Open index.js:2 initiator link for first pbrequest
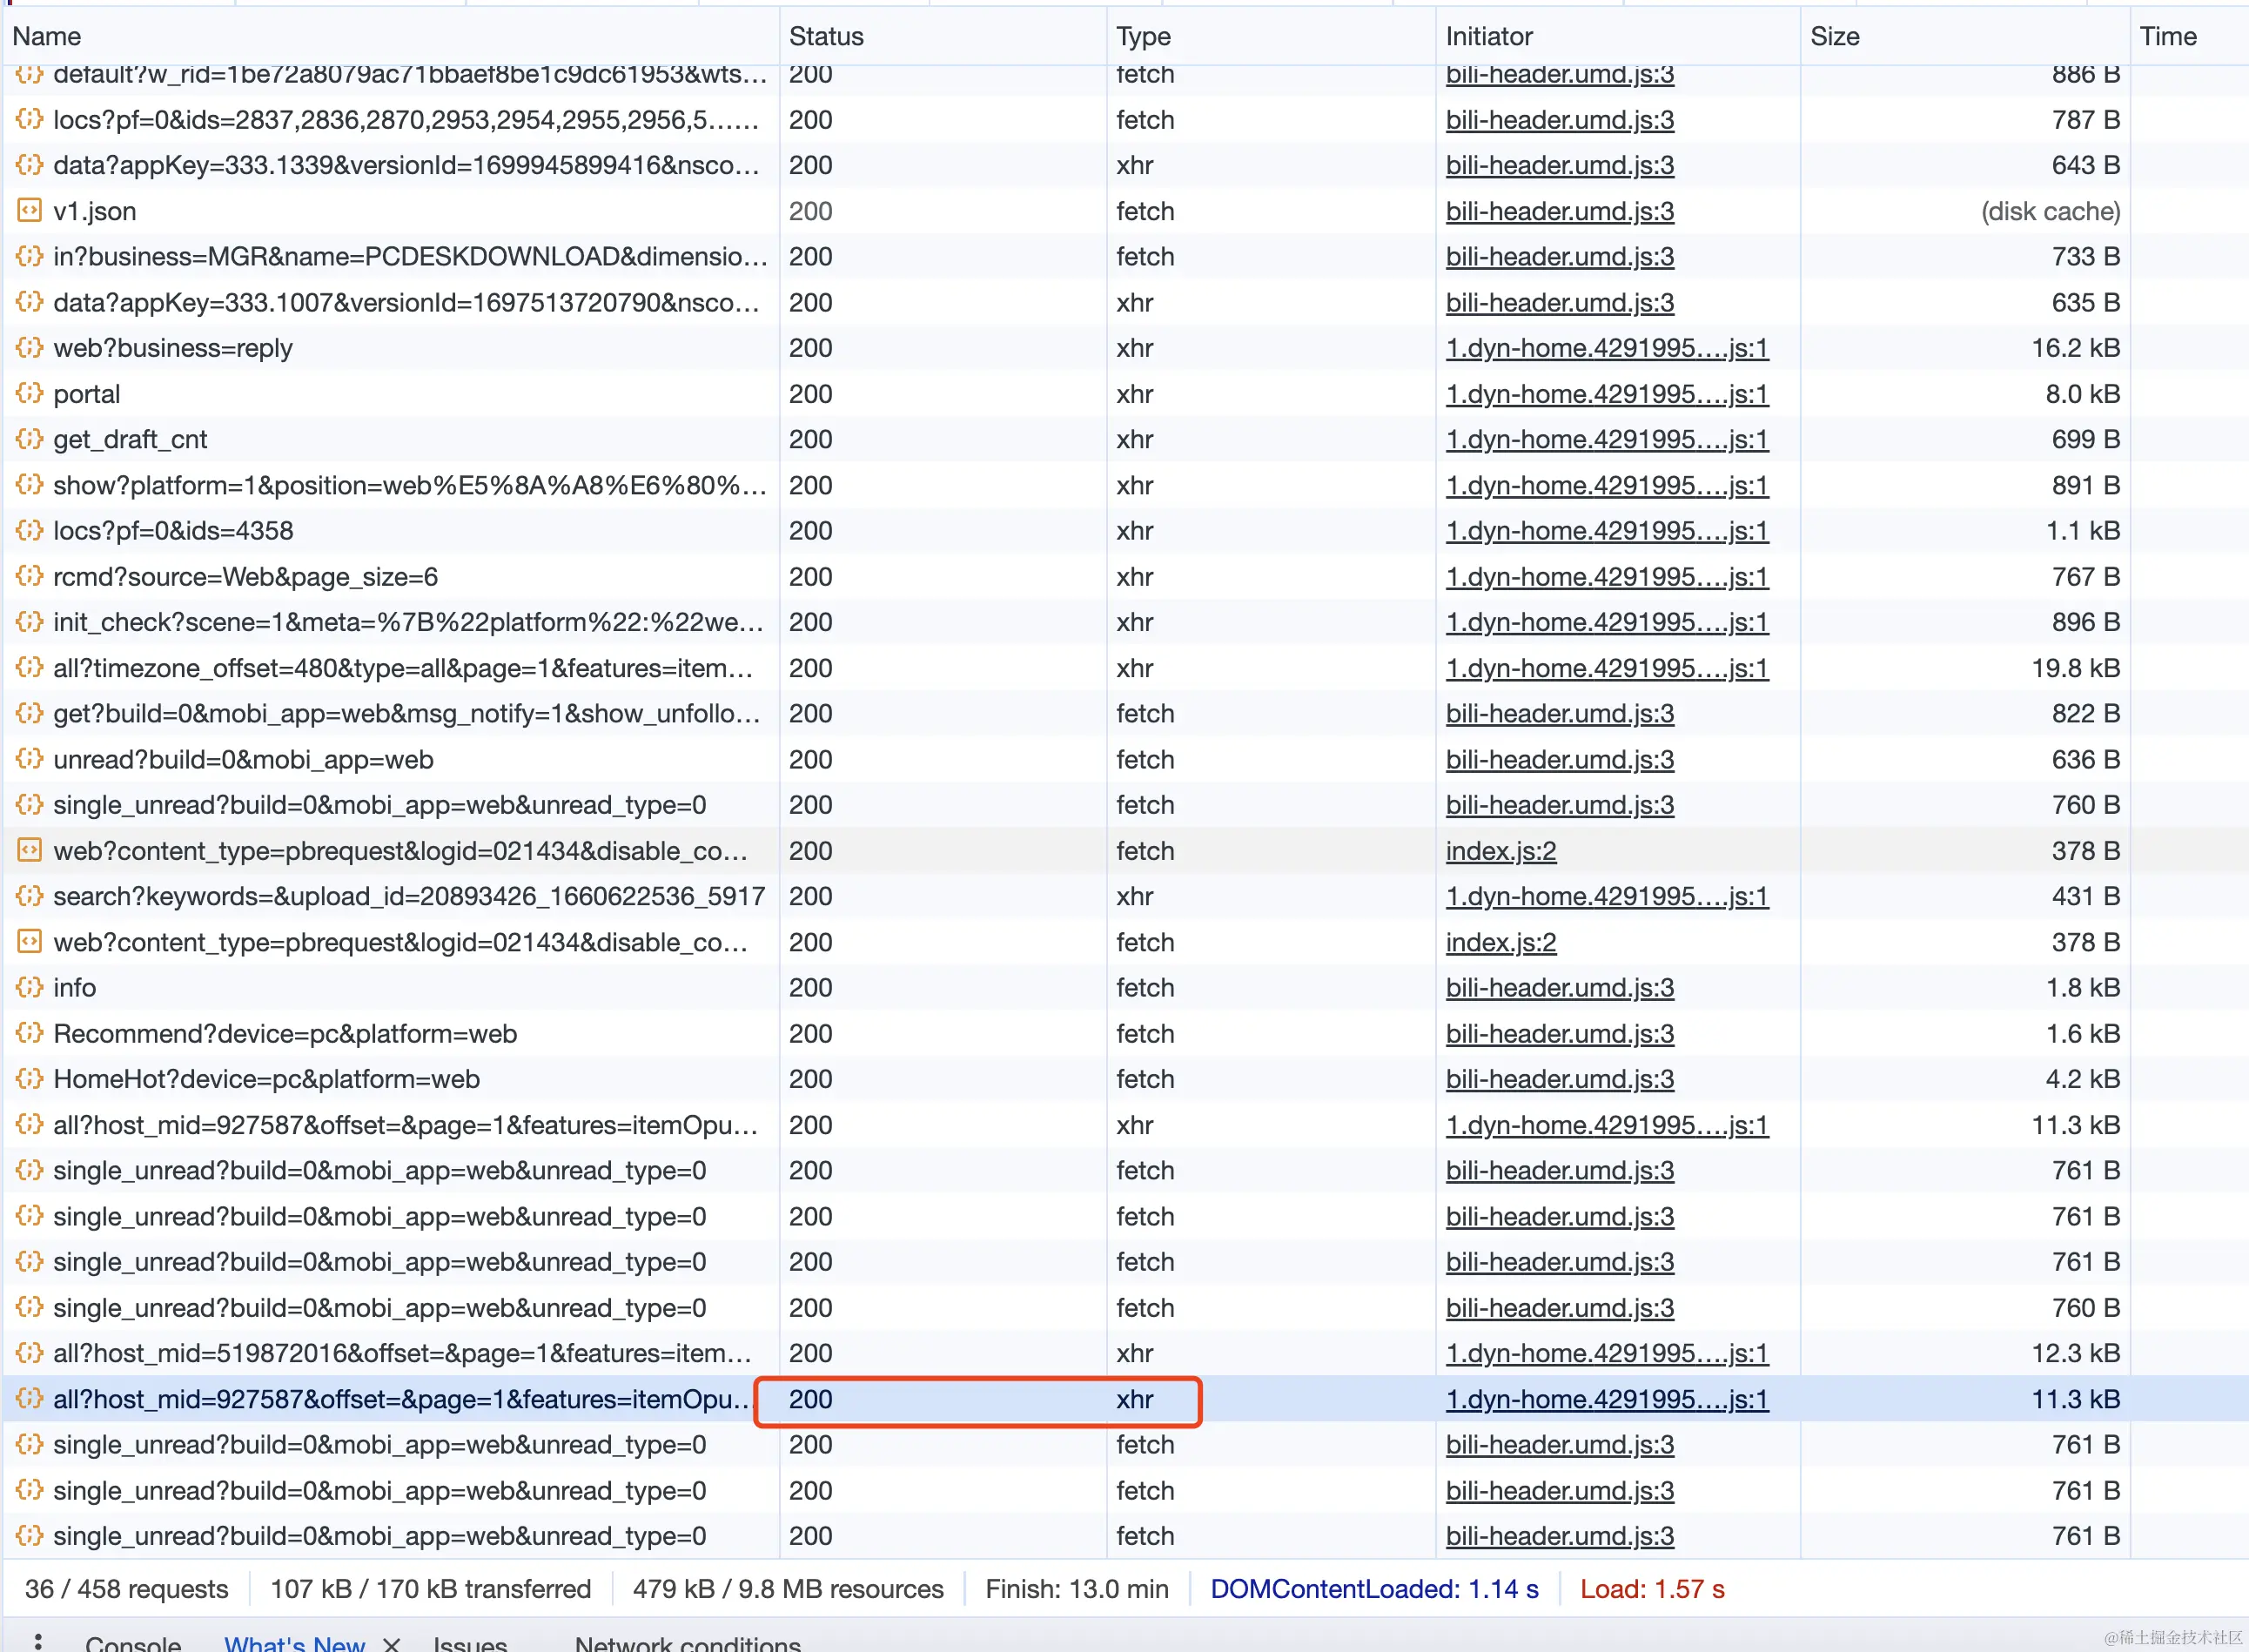Image resolution: width=2249 pixels, height=1652 pixels. (x=1500, y=850)
